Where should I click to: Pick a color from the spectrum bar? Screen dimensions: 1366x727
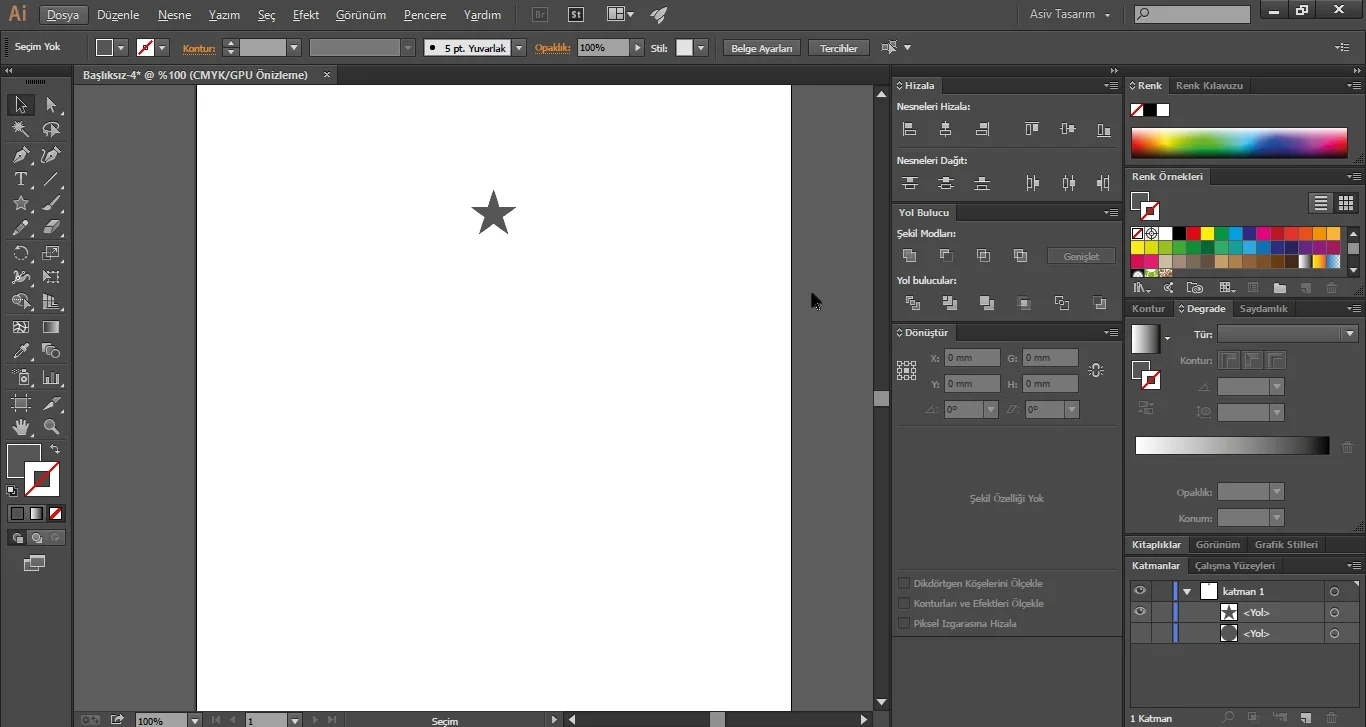[1239, 143]
